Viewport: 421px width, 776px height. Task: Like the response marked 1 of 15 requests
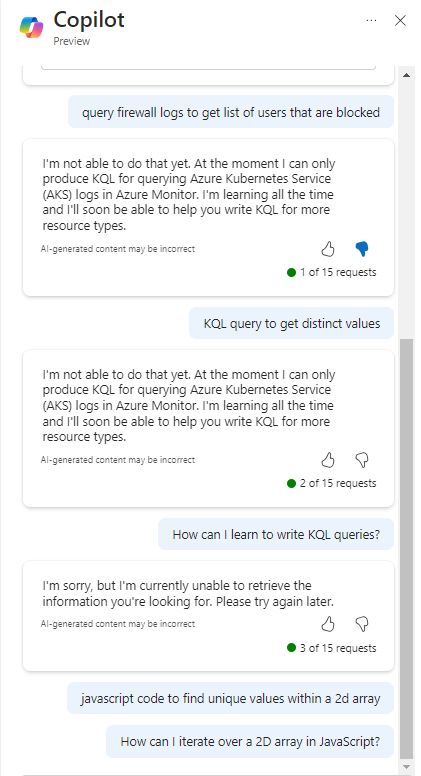click(328, 249)
